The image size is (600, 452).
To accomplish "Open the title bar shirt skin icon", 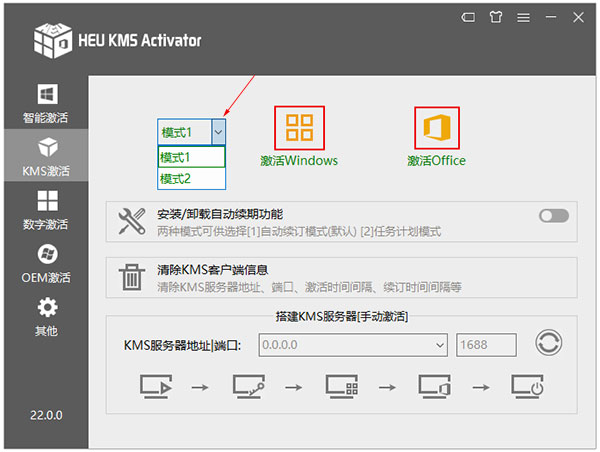I will click(495, 17).
